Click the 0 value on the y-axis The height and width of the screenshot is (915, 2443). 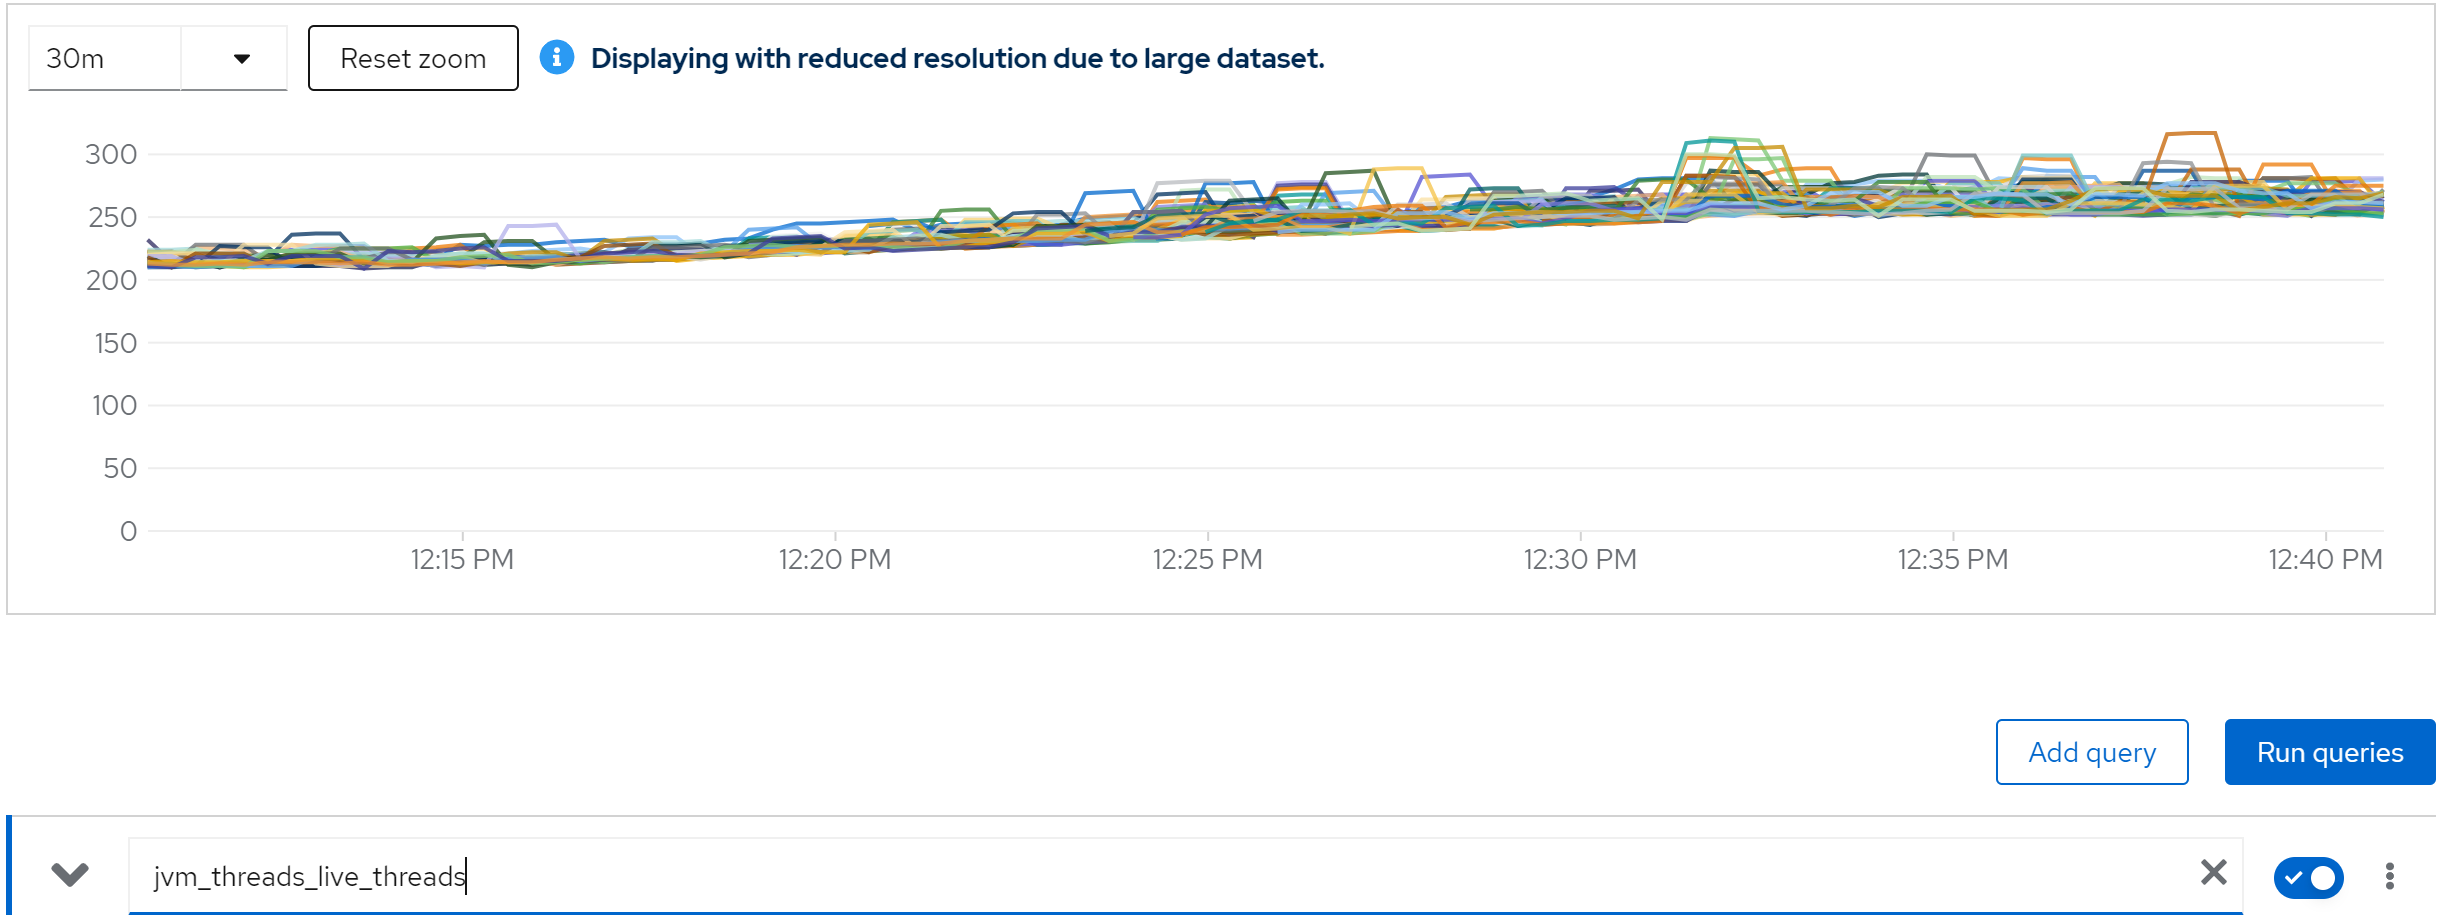(128, 531)
